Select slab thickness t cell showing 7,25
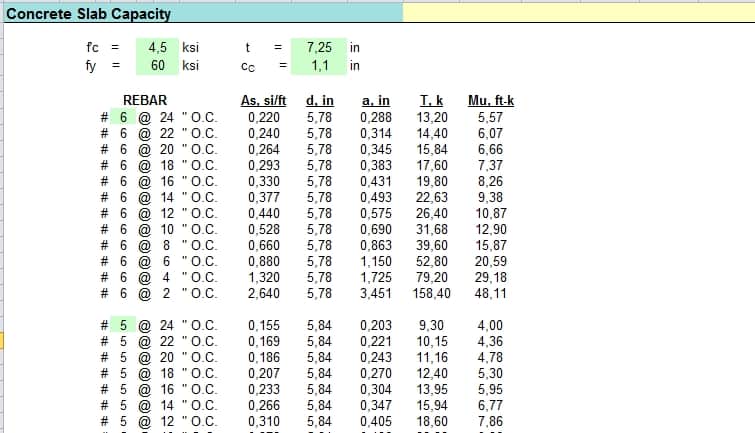Viewport: 755px width, 433px height. click(x=319, y=47)
